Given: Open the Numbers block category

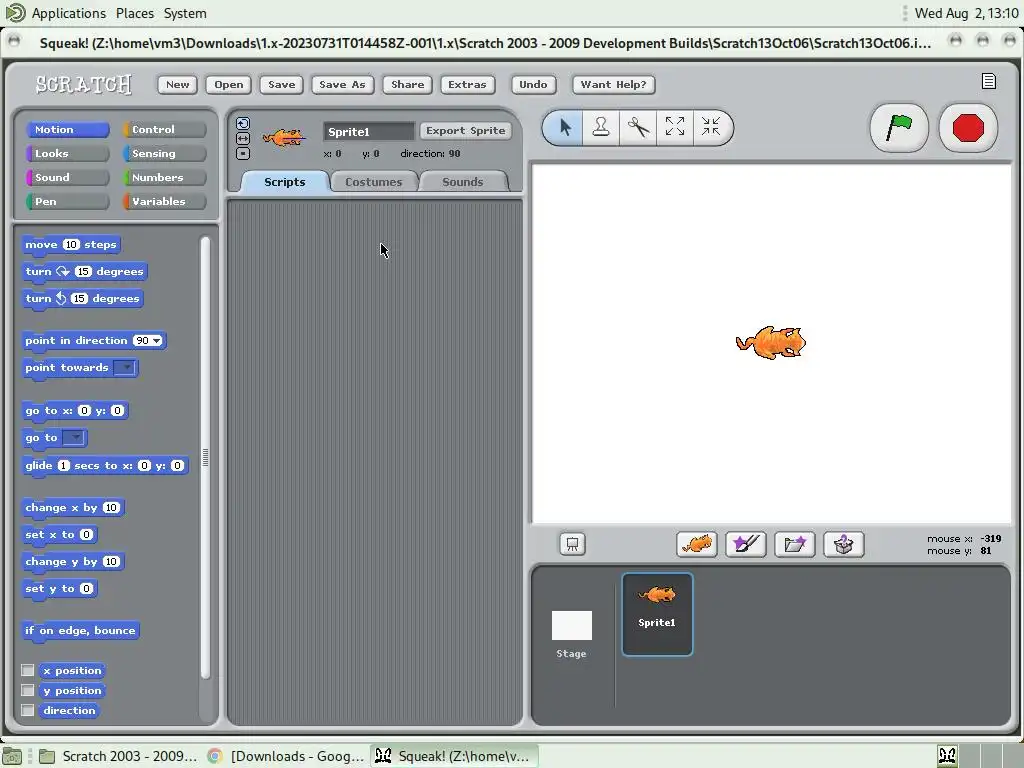Looking at the screenshot, I should pyautogui.click(x=165, y=178).
